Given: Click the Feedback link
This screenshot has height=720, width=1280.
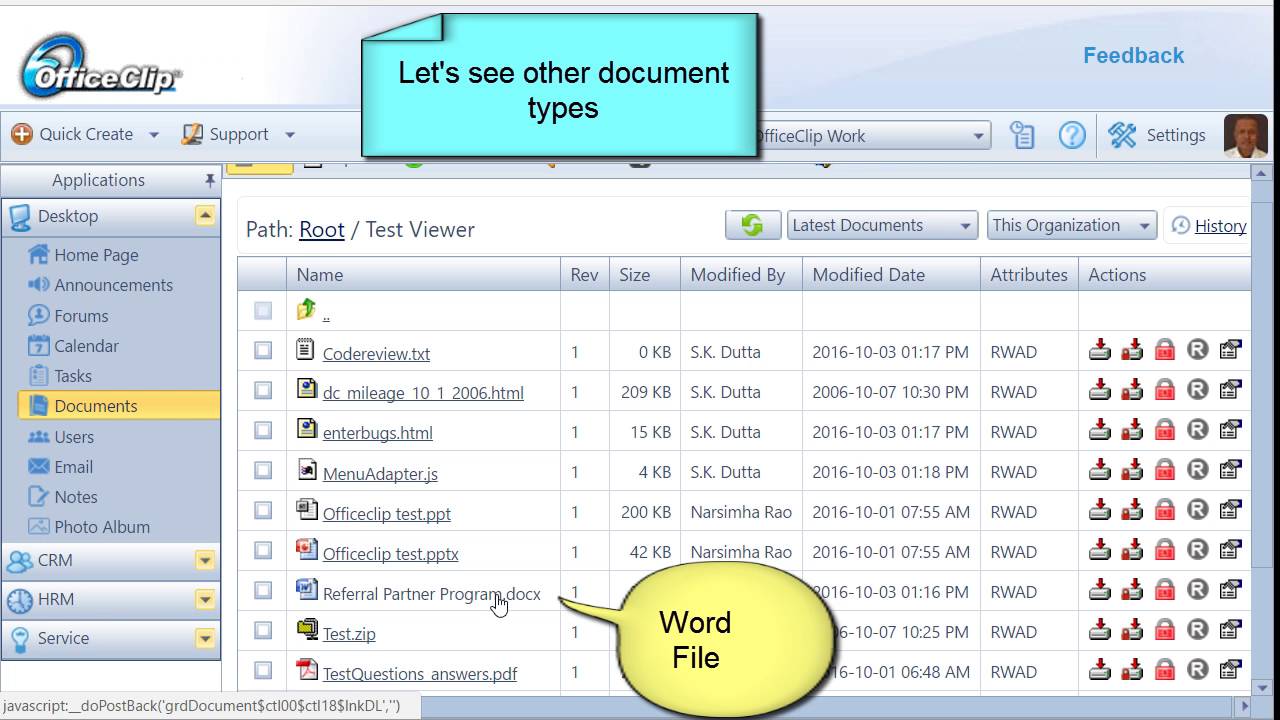Looking at the screenshot, I should coord(1133,56).
